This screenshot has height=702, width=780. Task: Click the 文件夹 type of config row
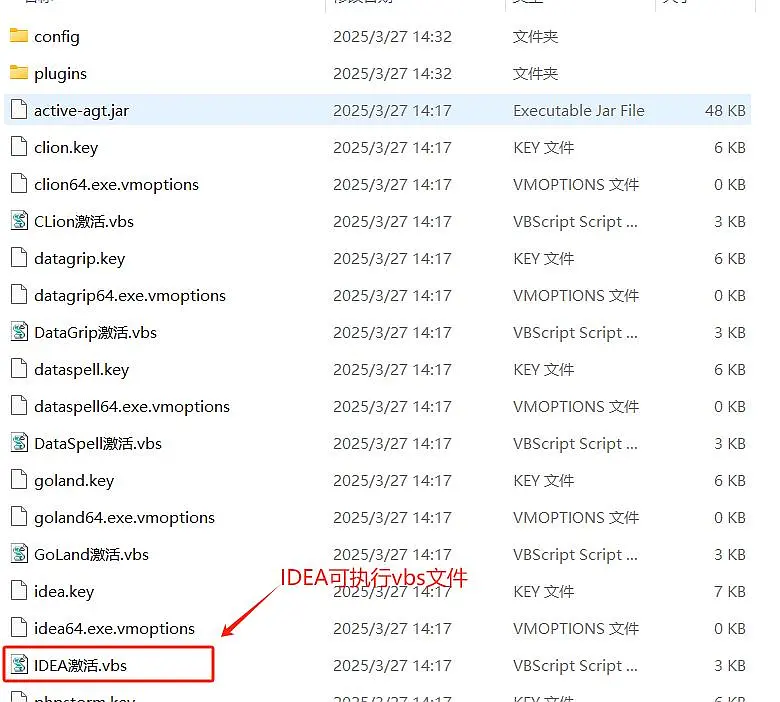(x=535, y=37)
